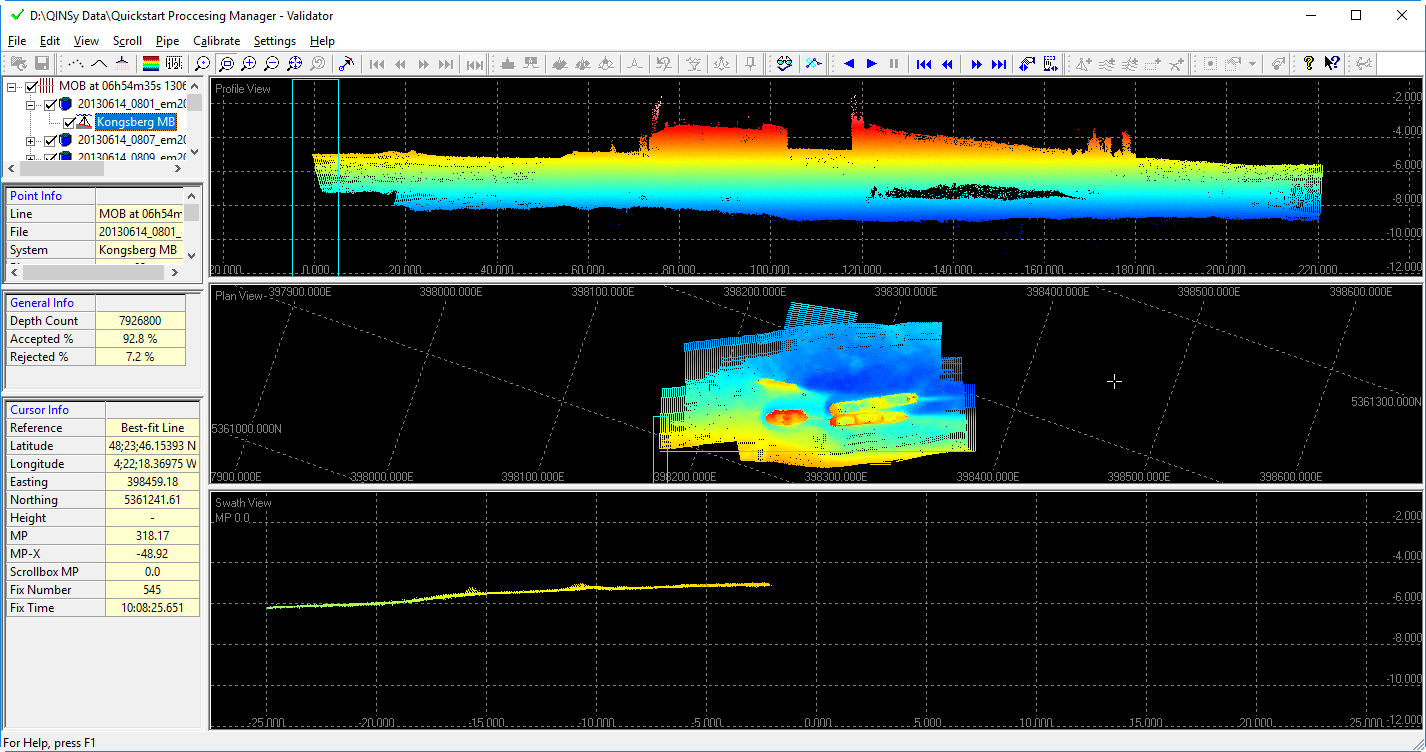Collapse the MOB at 06h54m35s tree node

[13, 87]
